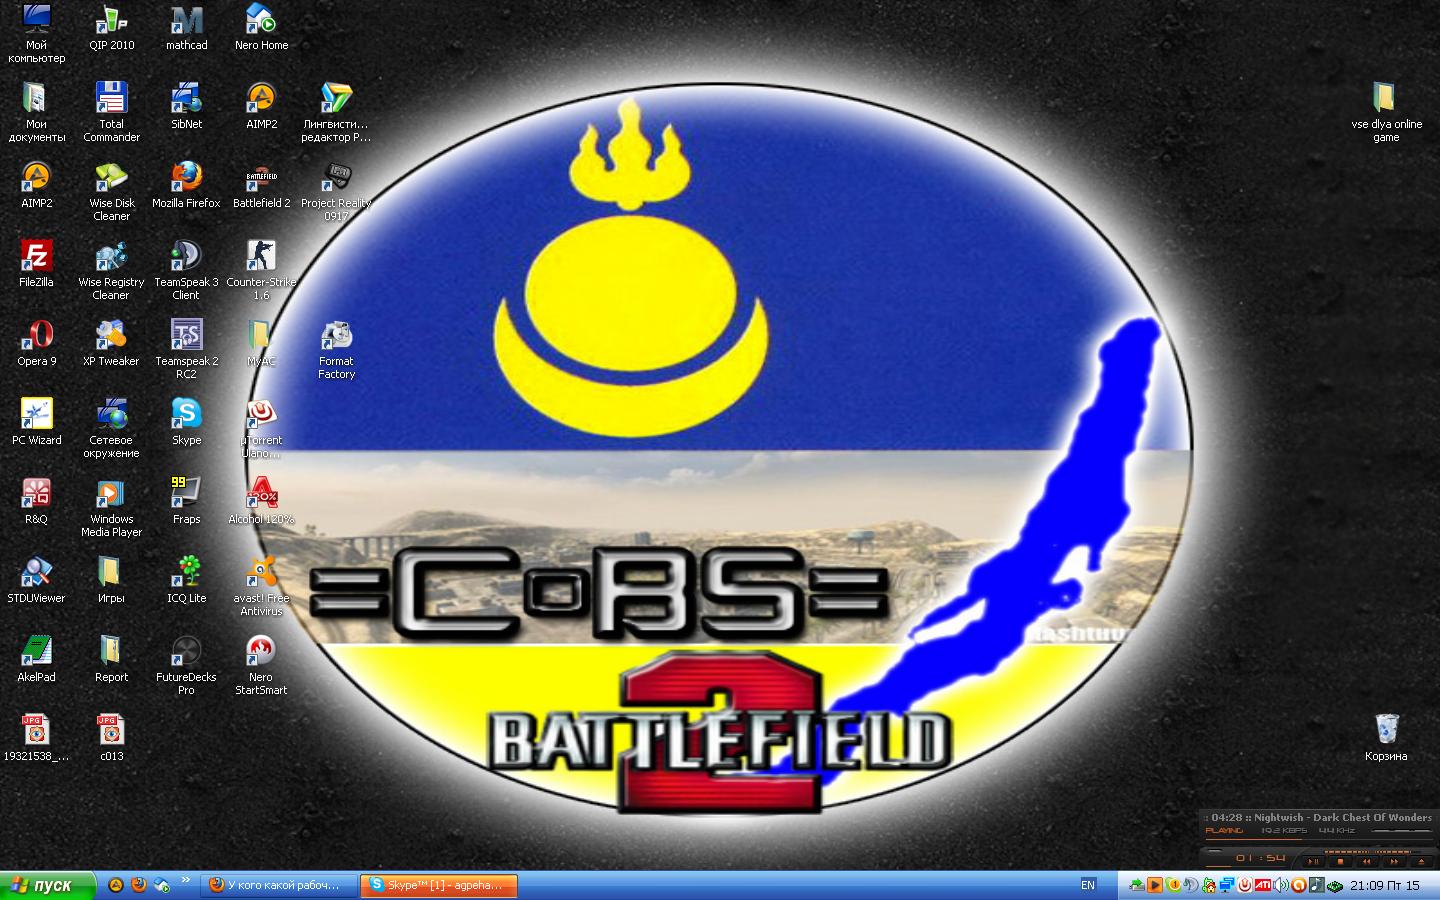Switch to the Firefox taskbar window

279,885
